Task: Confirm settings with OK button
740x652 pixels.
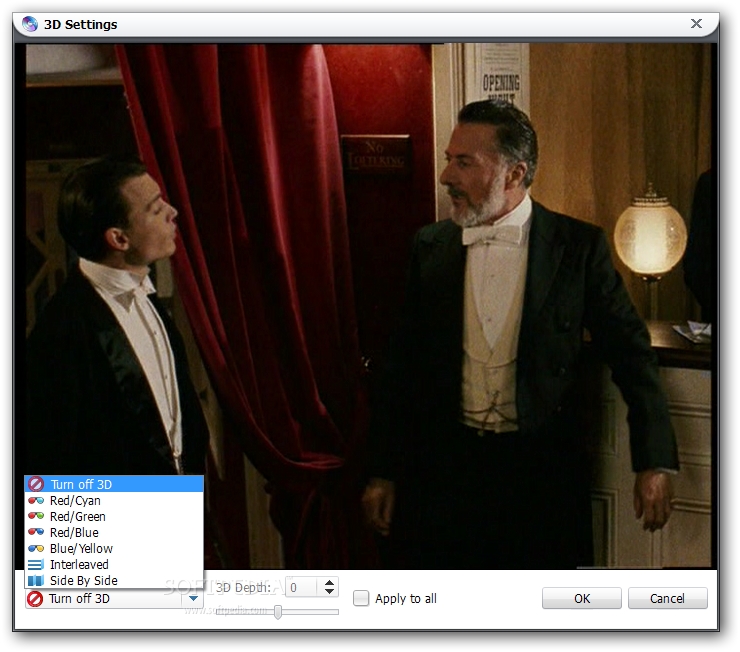Action: pos(581,598)
